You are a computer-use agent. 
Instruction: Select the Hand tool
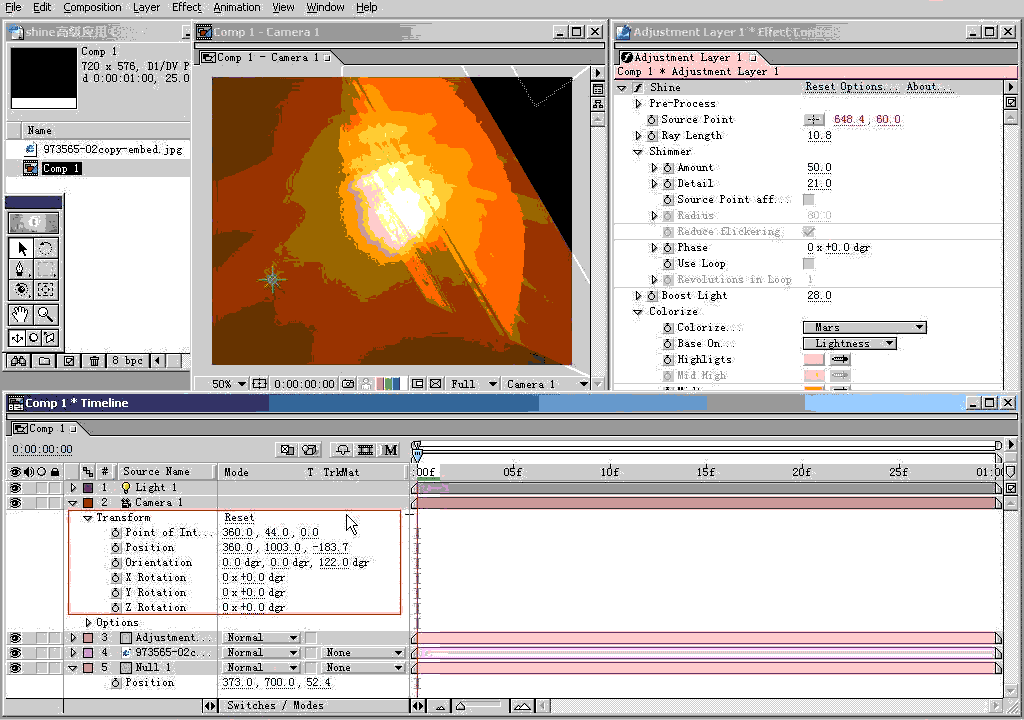tap(22, 314)
